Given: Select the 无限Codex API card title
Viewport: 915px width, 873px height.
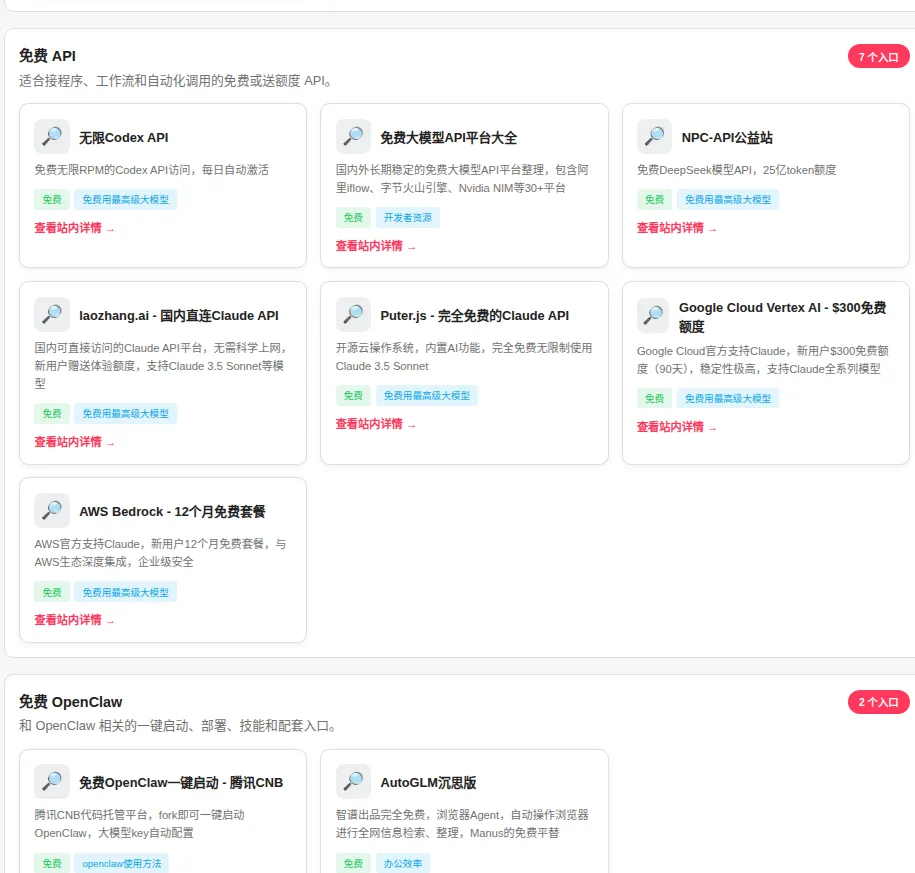Looking at the screenshot, I should pyautogui.click(x=124, y=138).
